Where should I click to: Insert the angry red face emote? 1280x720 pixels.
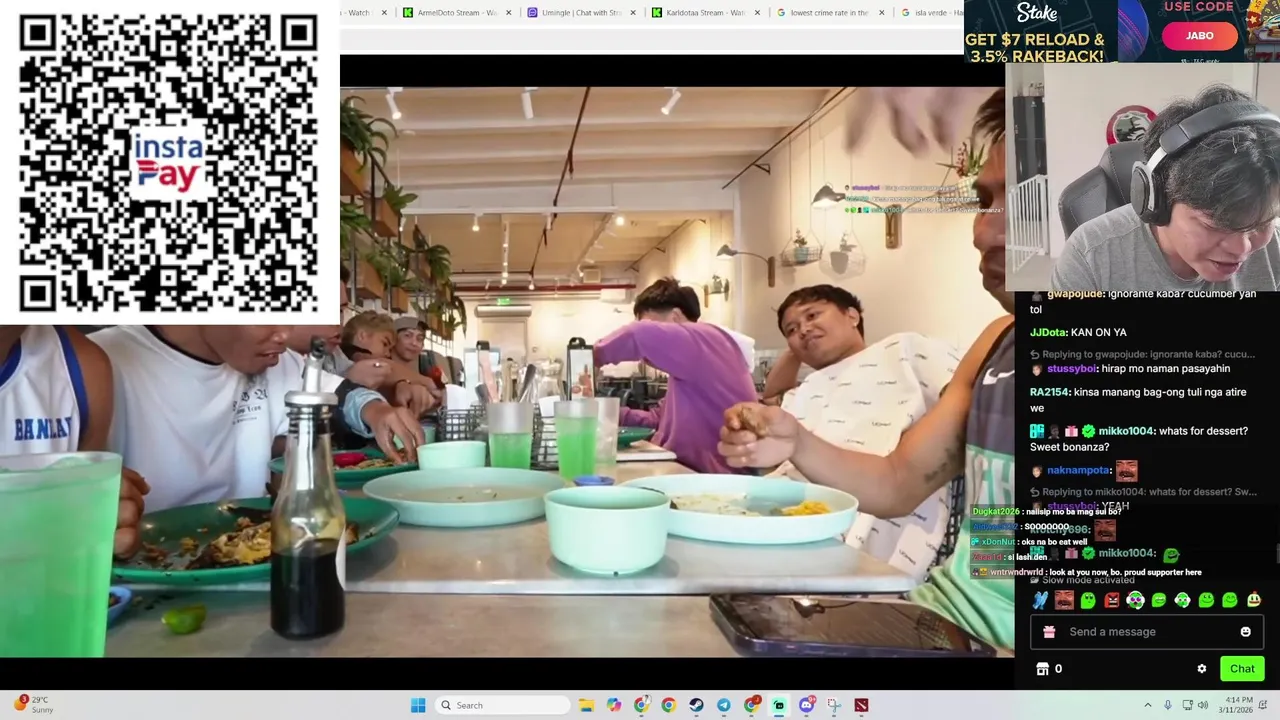[1112, 600]
